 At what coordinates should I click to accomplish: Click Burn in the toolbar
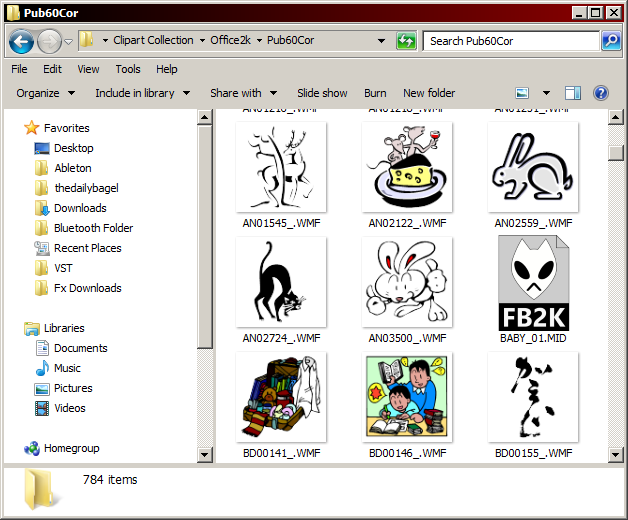tap(375, 93)
